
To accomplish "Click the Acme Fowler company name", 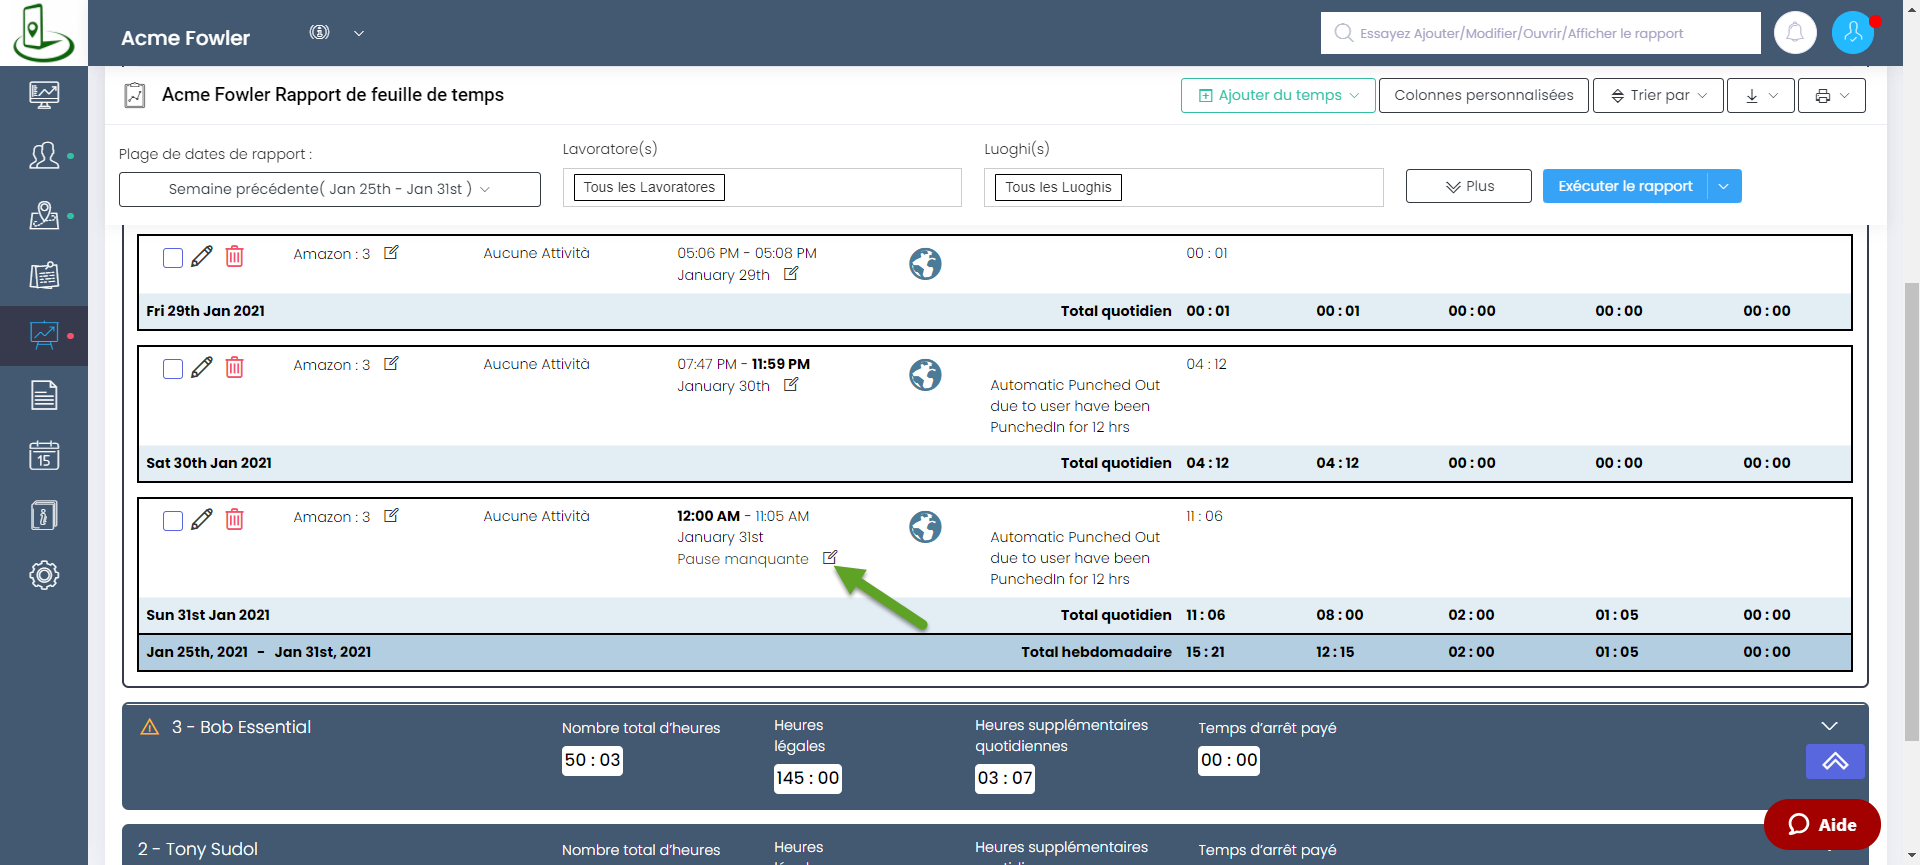I will coord(185,38).
